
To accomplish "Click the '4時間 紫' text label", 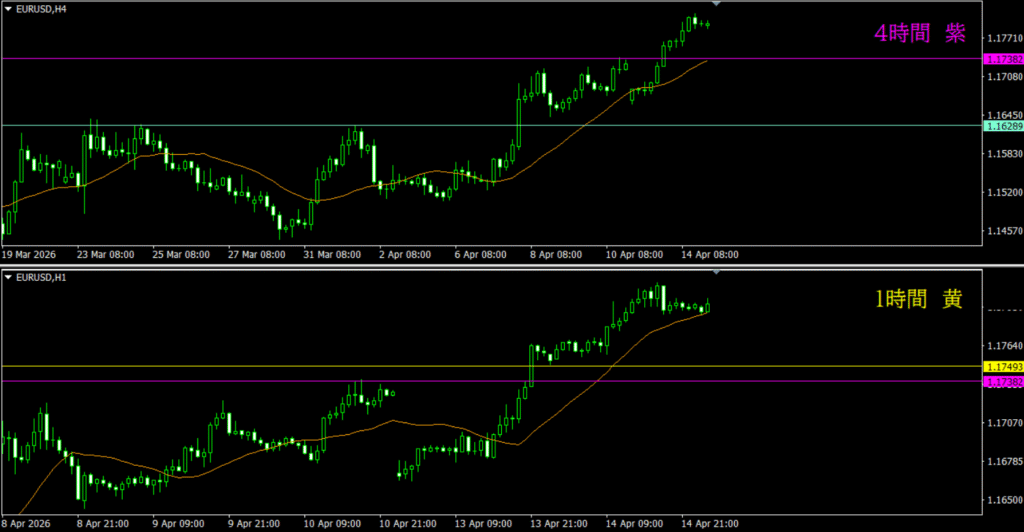I will [x=919, y=34].
